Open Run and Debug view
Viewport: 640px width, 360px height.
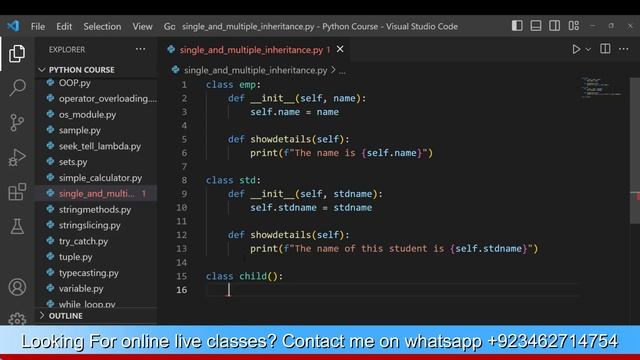pyautogui.click(x=17, y=157)
